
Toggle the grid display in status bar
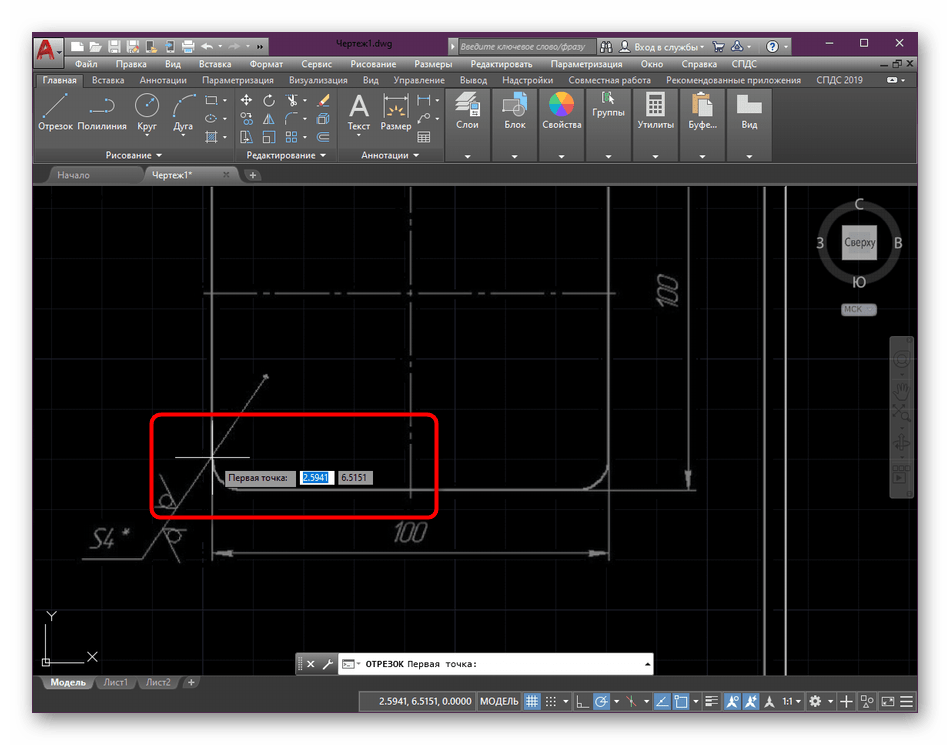(x=531, y=701)
